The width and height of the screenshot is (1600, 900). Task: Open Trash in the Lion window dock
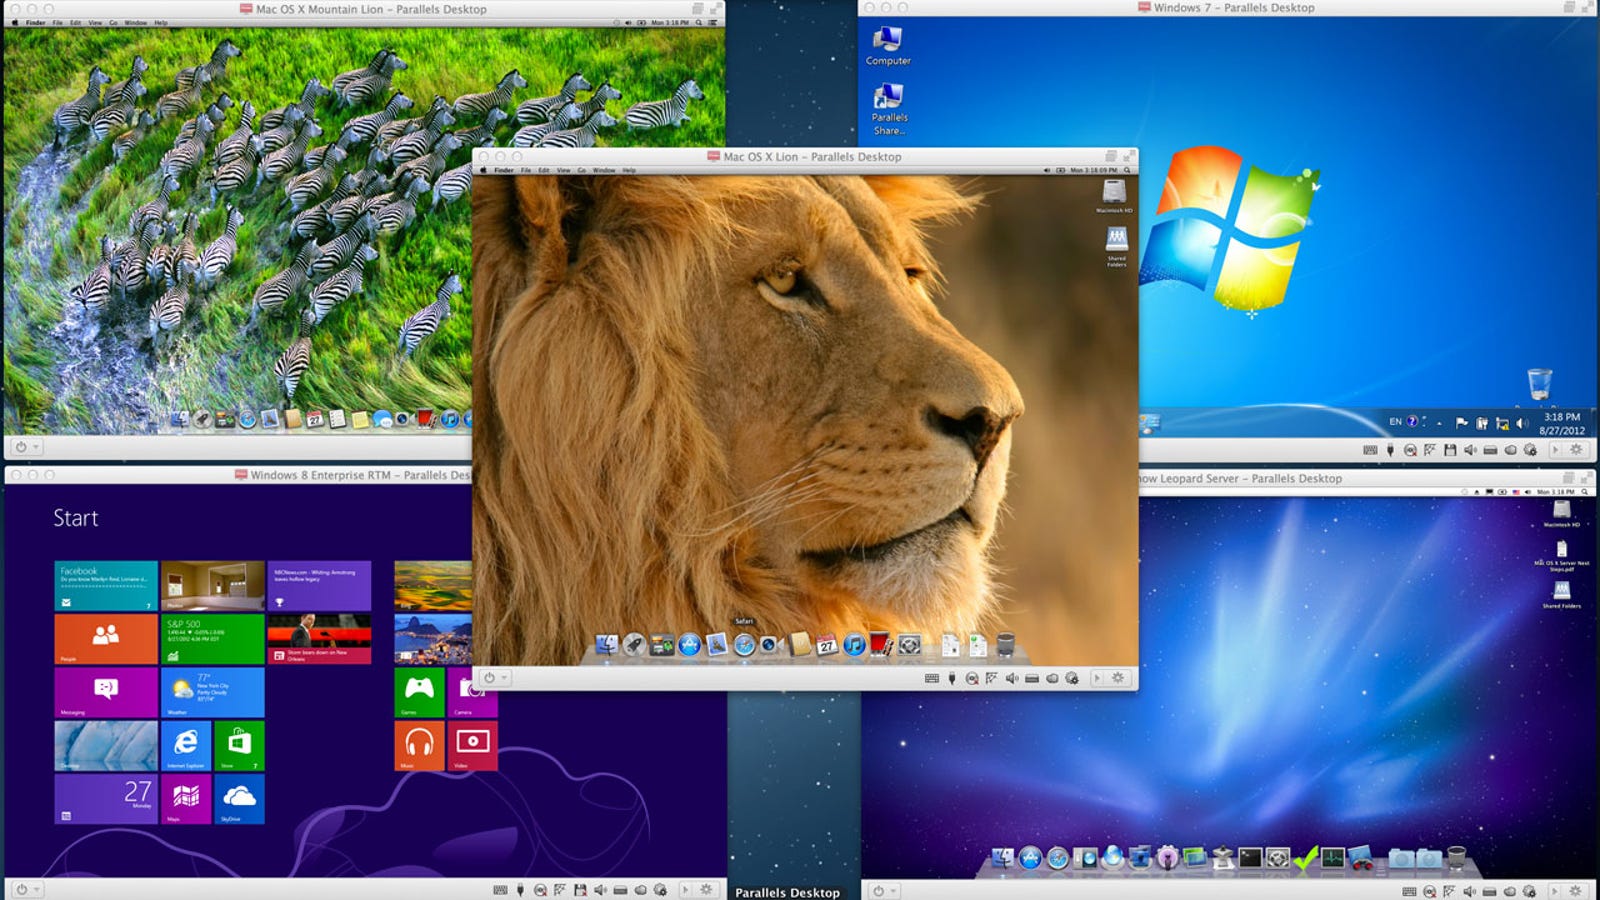point(1006,645)
